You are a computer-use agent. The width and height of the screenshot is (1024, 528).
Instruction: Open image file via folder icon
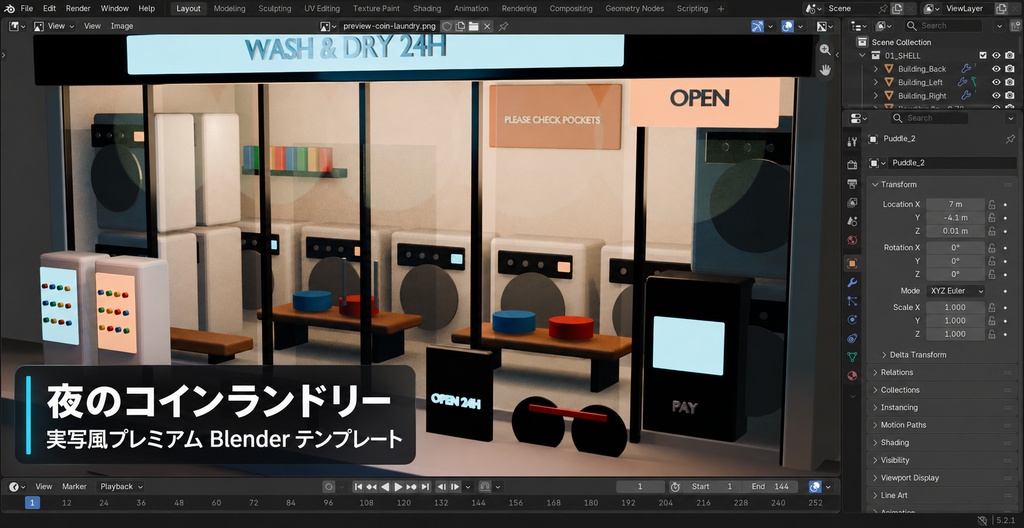pos(473,27)
